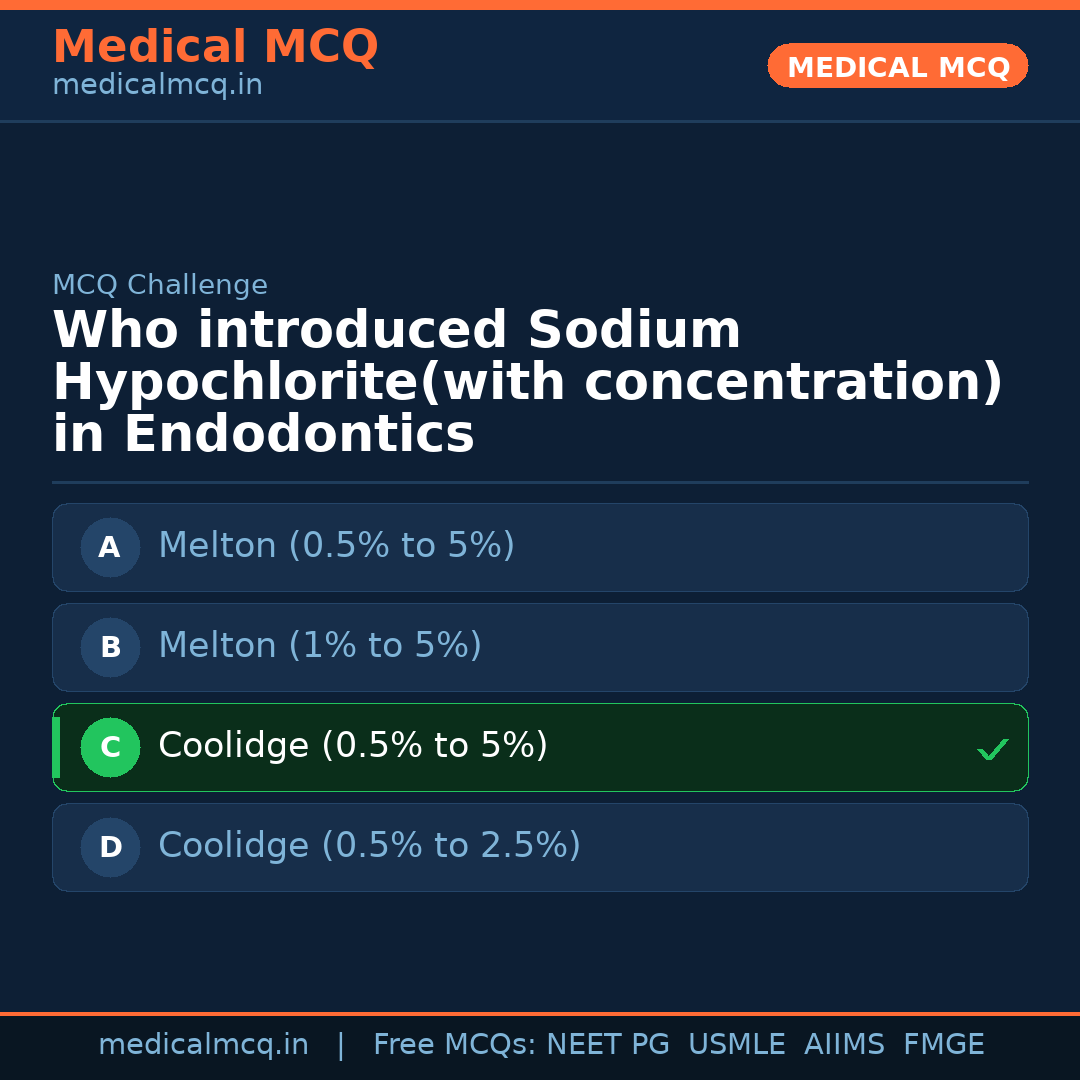
Task: Click the letter B circle icon
Action: [x=110, y=647]
